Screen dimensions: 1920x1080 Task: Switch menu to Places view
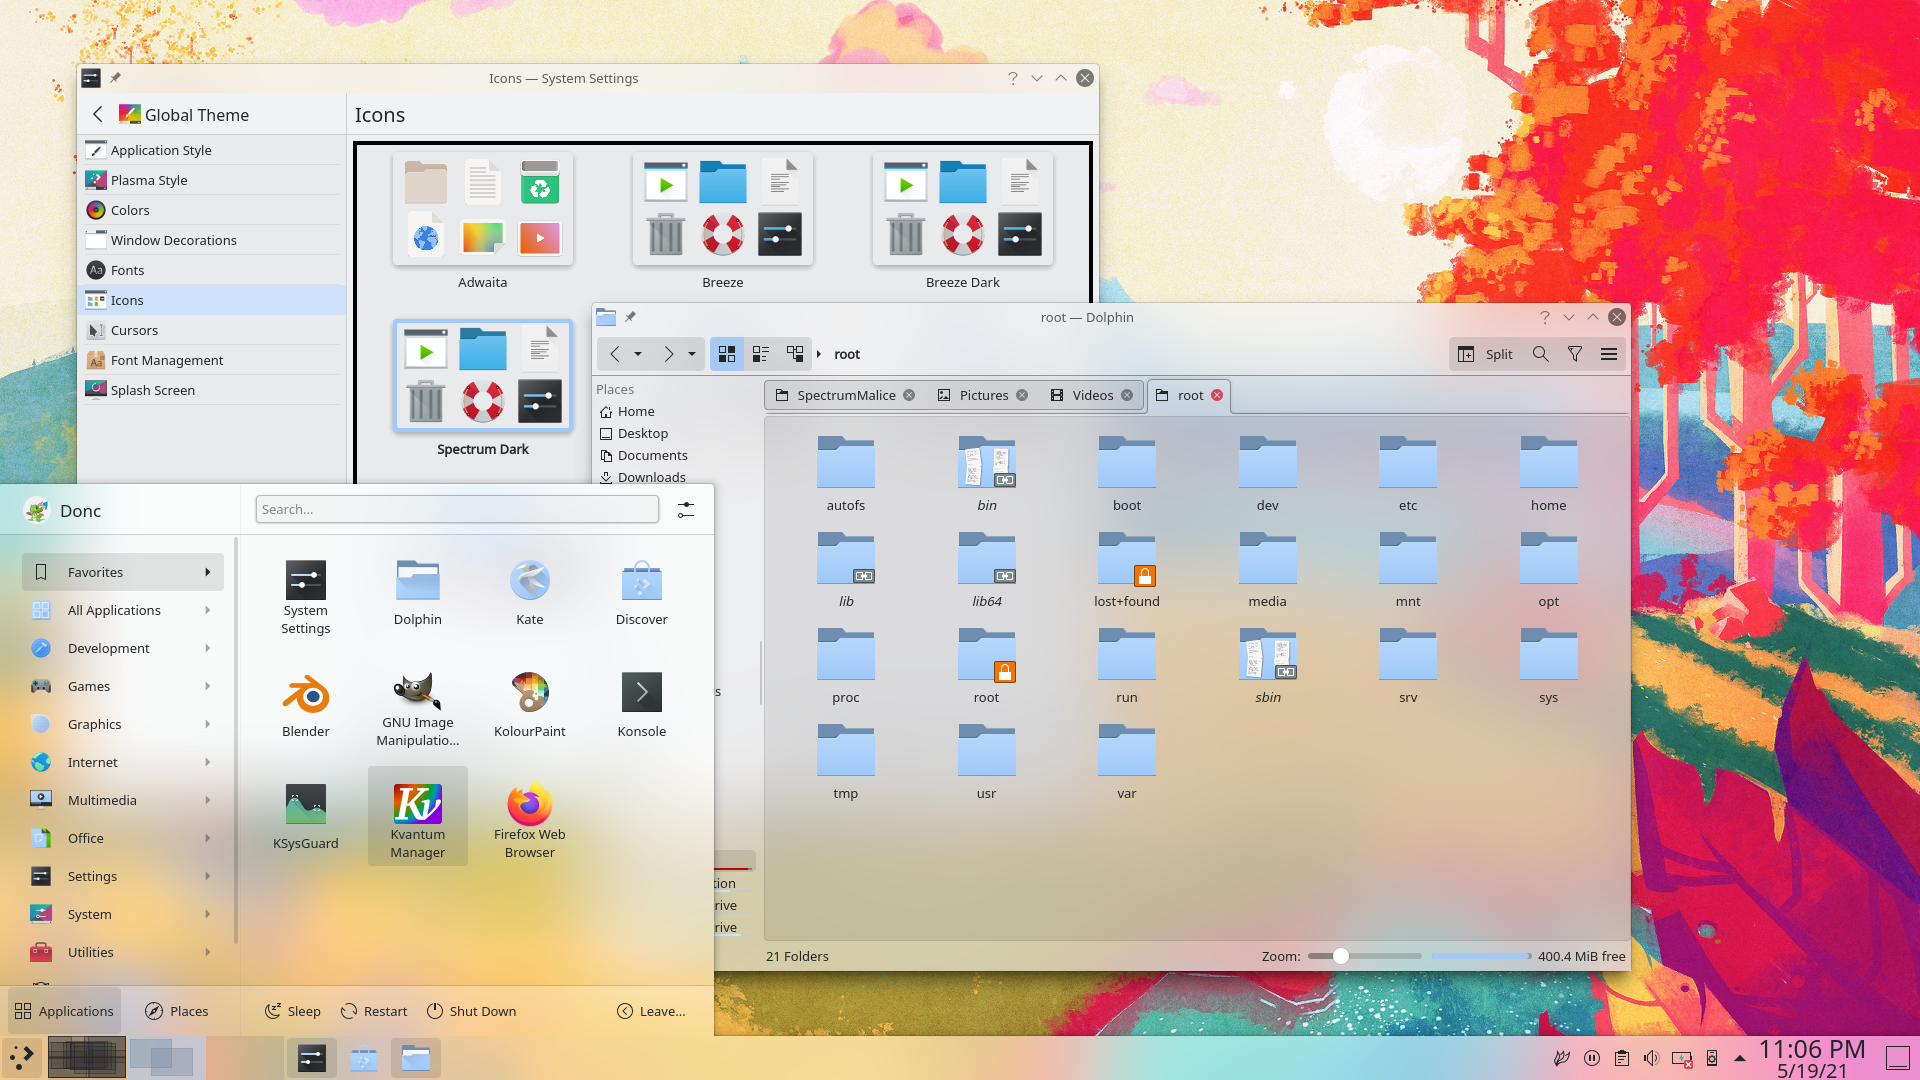coord(177,1011)
